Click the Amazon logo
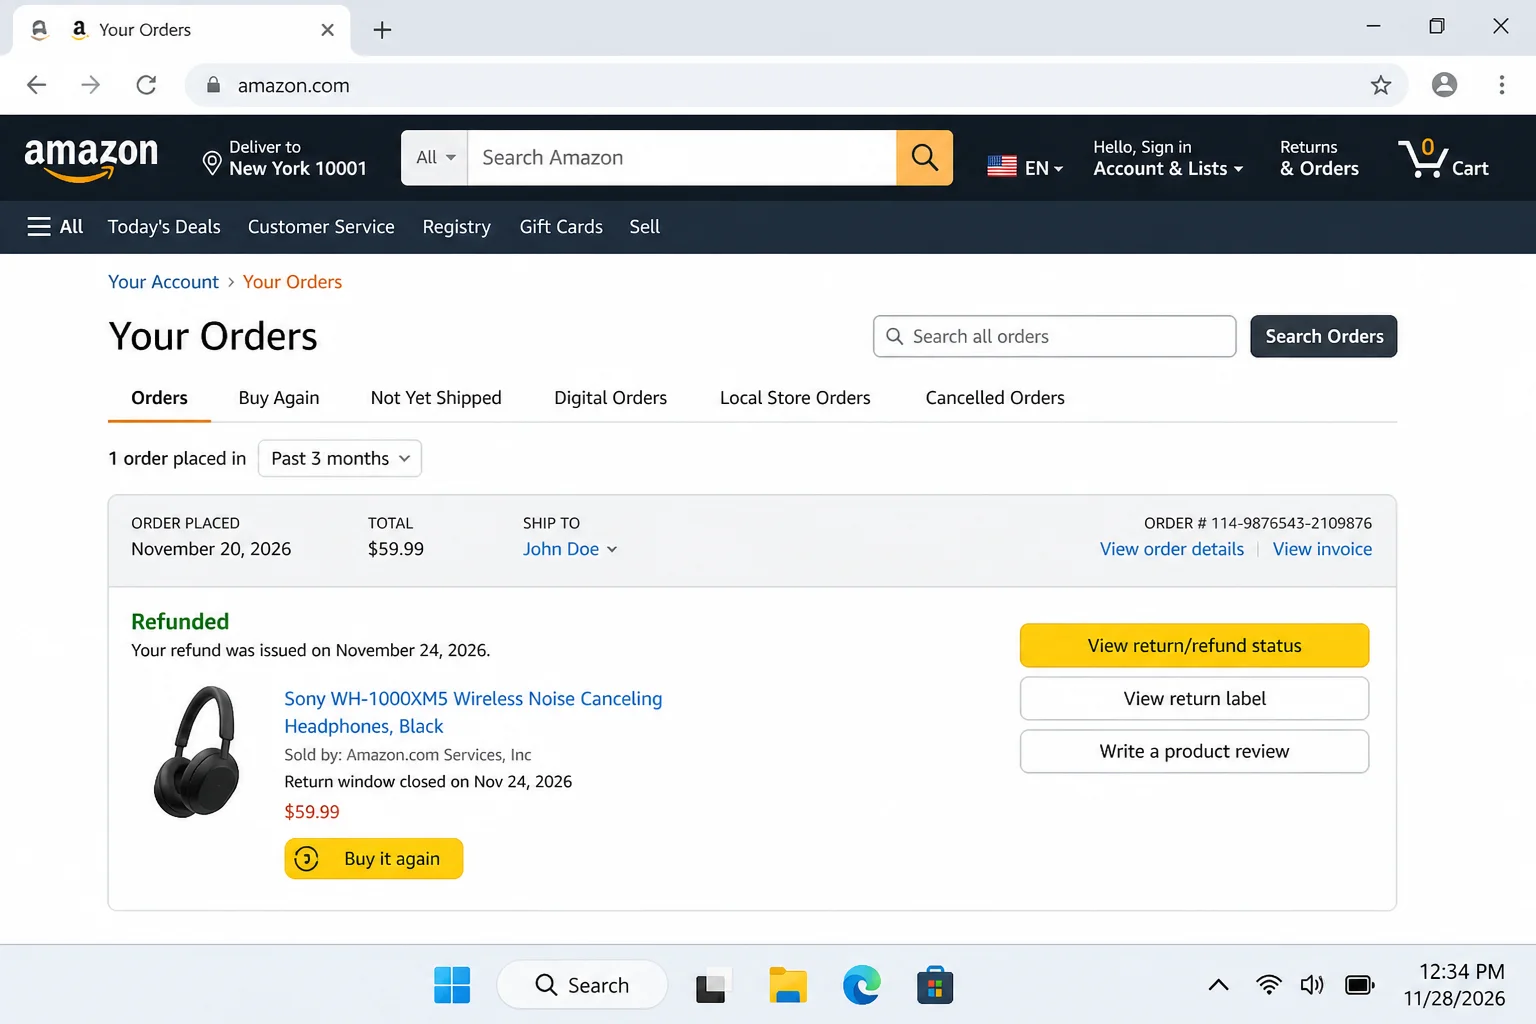The width and height of the screenshot is (1536, 1024). 91,158
